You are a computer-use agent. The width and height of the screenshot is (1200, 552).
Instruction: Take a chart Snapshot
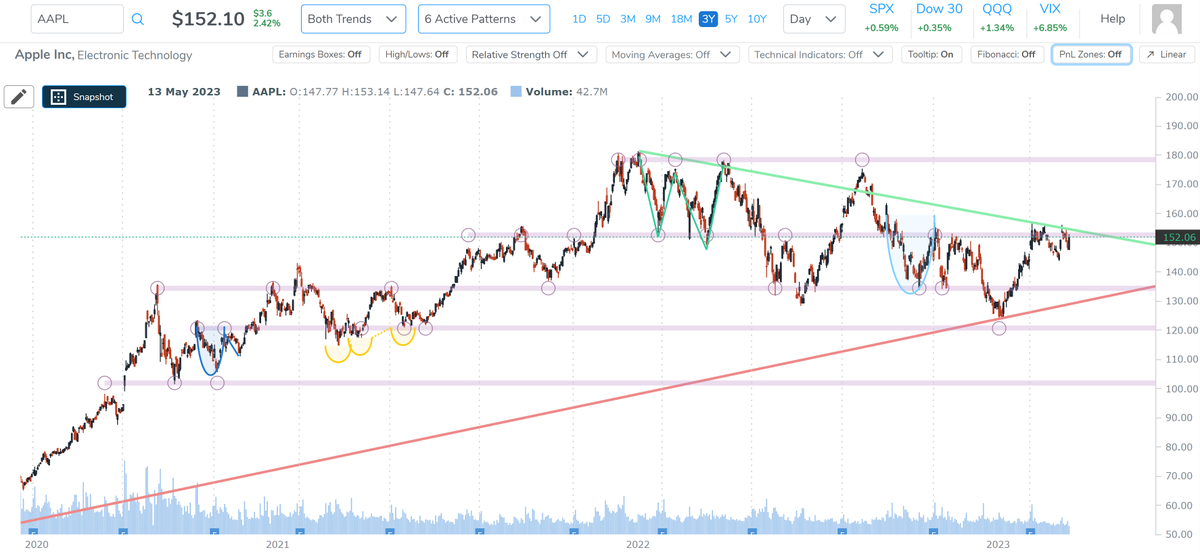point(84,97)
